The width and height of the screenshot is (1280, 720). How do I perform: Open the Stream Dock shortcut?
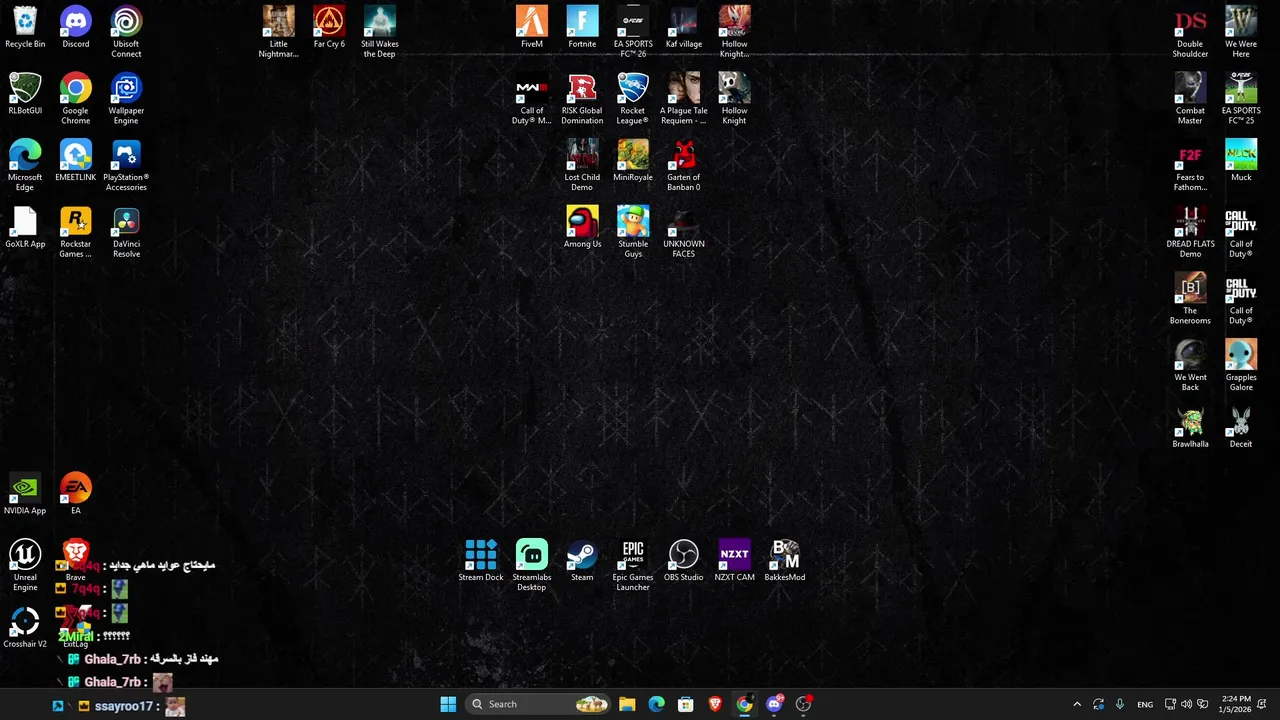point(481,561)
